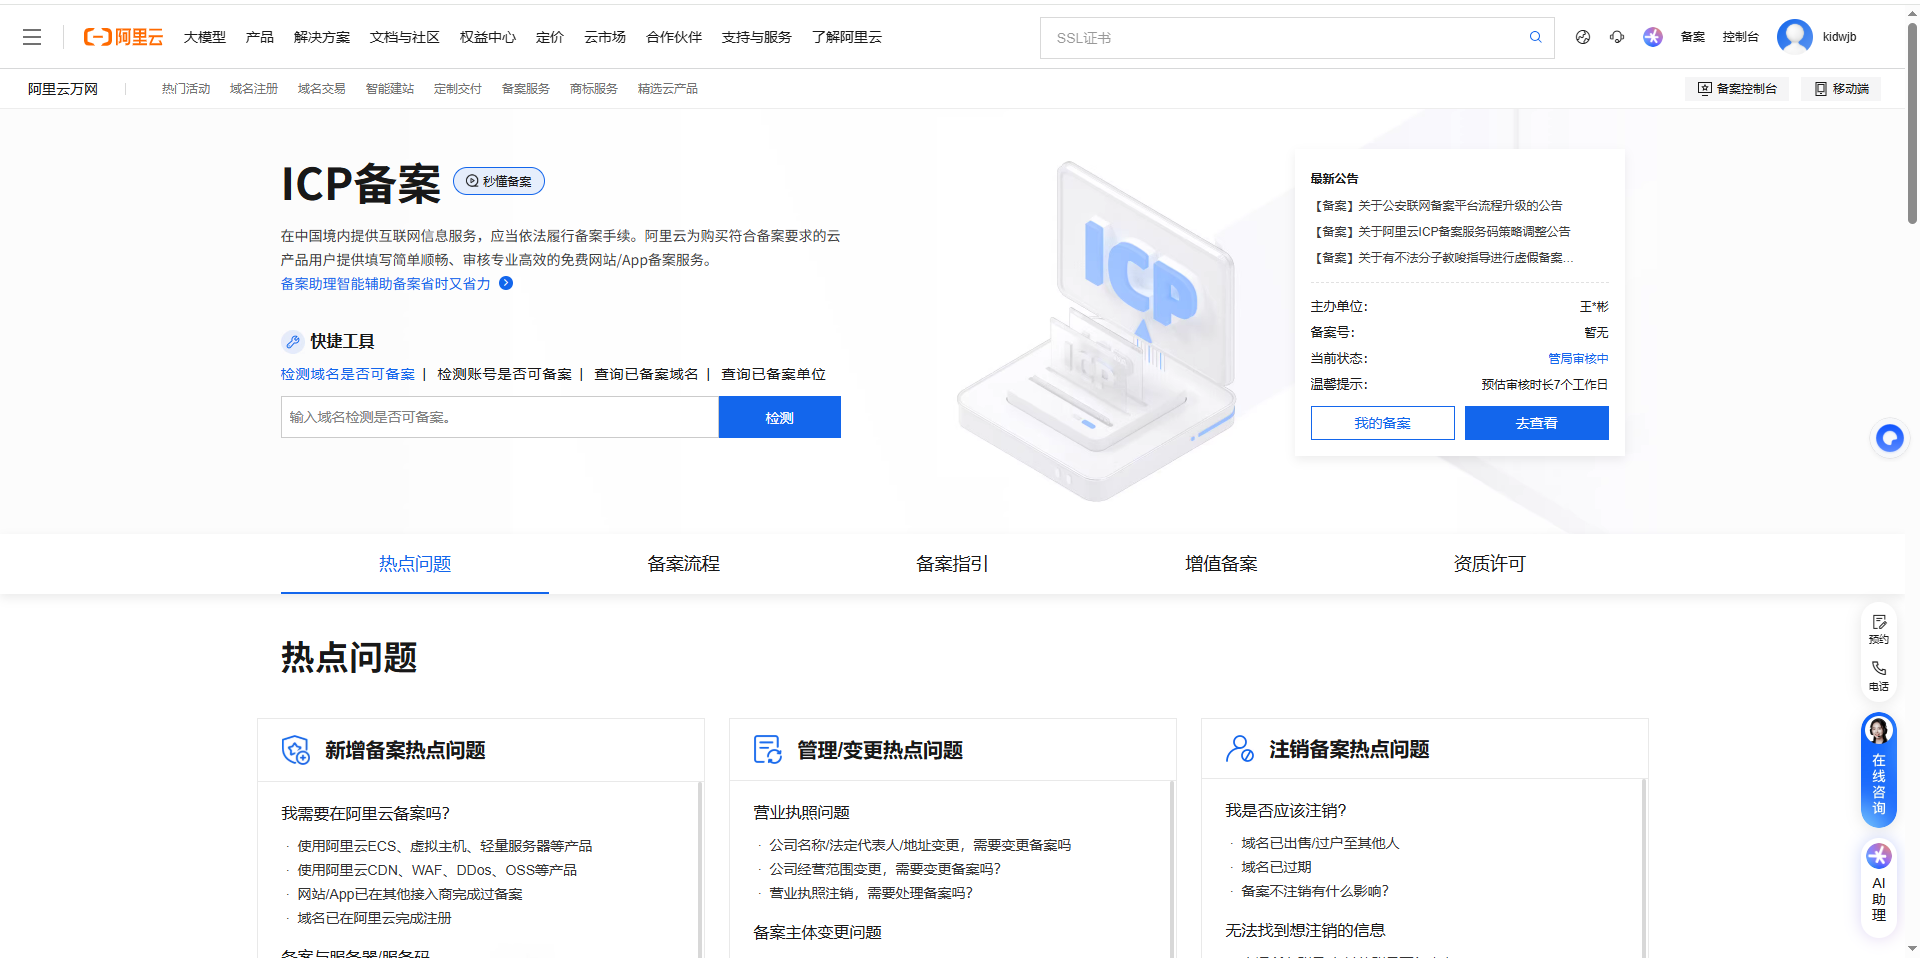The width and height of the screenshot is (1920, 958).
Task: Open 大模型 menu
Action: coord(205,37)
